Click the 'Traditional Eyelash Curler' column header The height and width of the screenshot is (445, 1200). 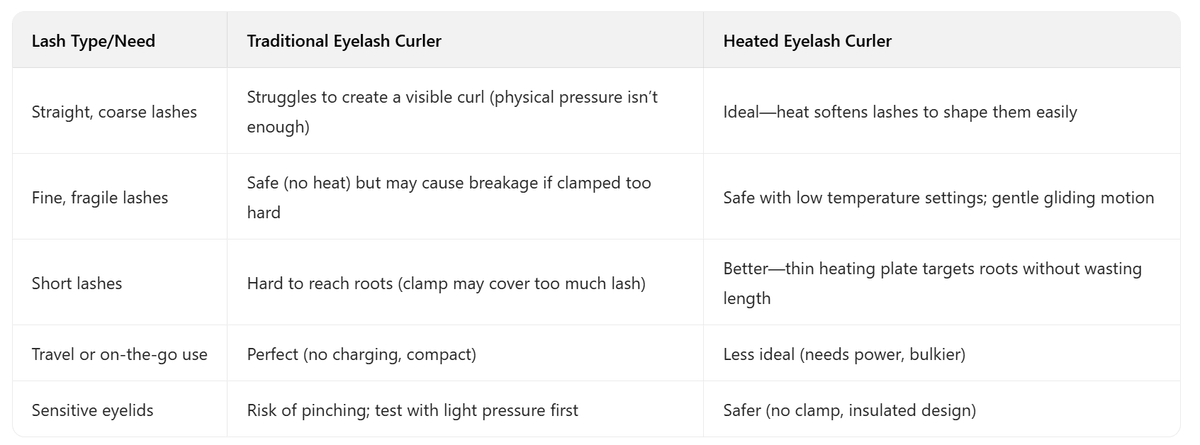[344, 41]
